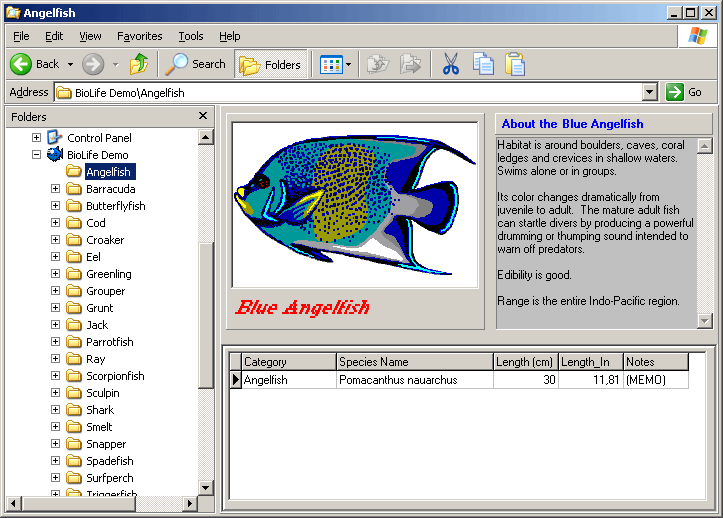Screen dimensions: 723x518
Task: Open the Address bar dropdown
Action: click(650, 92)
